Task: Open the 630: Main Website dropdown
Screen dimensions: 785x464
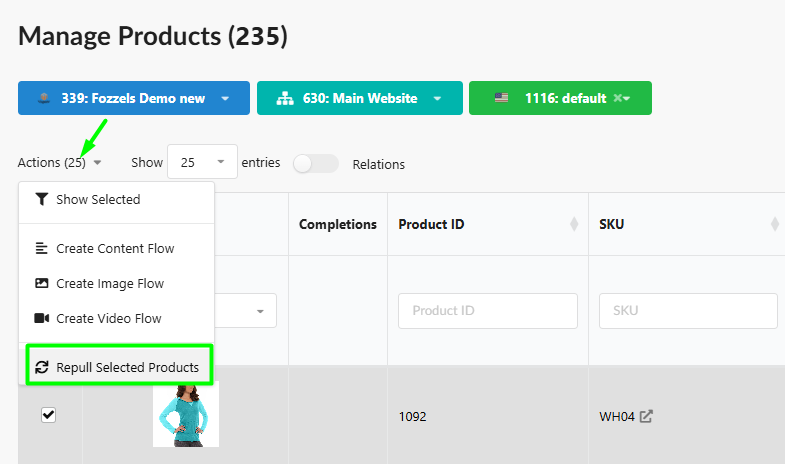Action: coord(359,98)
